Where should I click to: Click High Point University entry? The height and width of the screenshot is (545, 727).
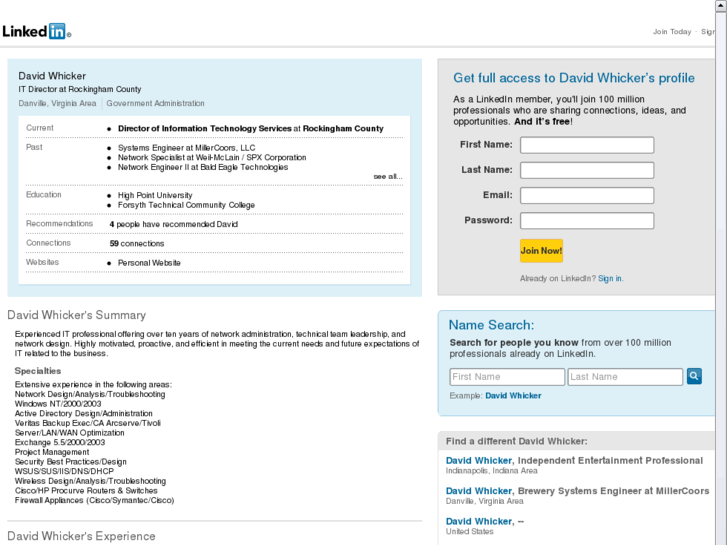click(155, 195)
